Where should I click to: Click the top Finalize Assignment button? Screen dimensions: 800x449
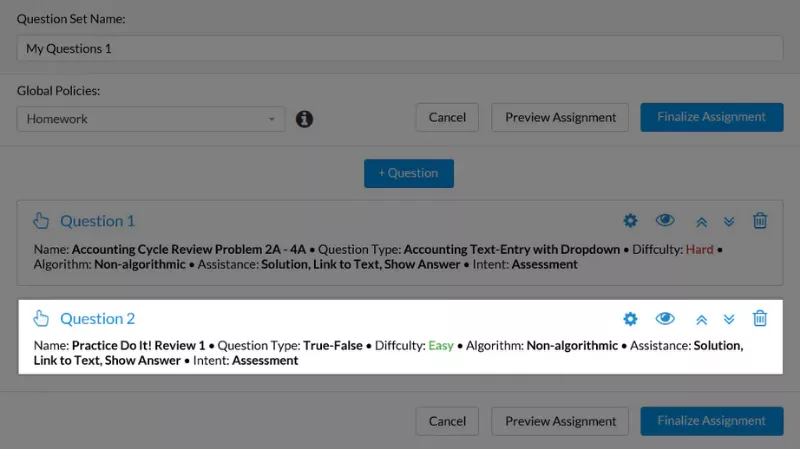(x=712, y=117)
